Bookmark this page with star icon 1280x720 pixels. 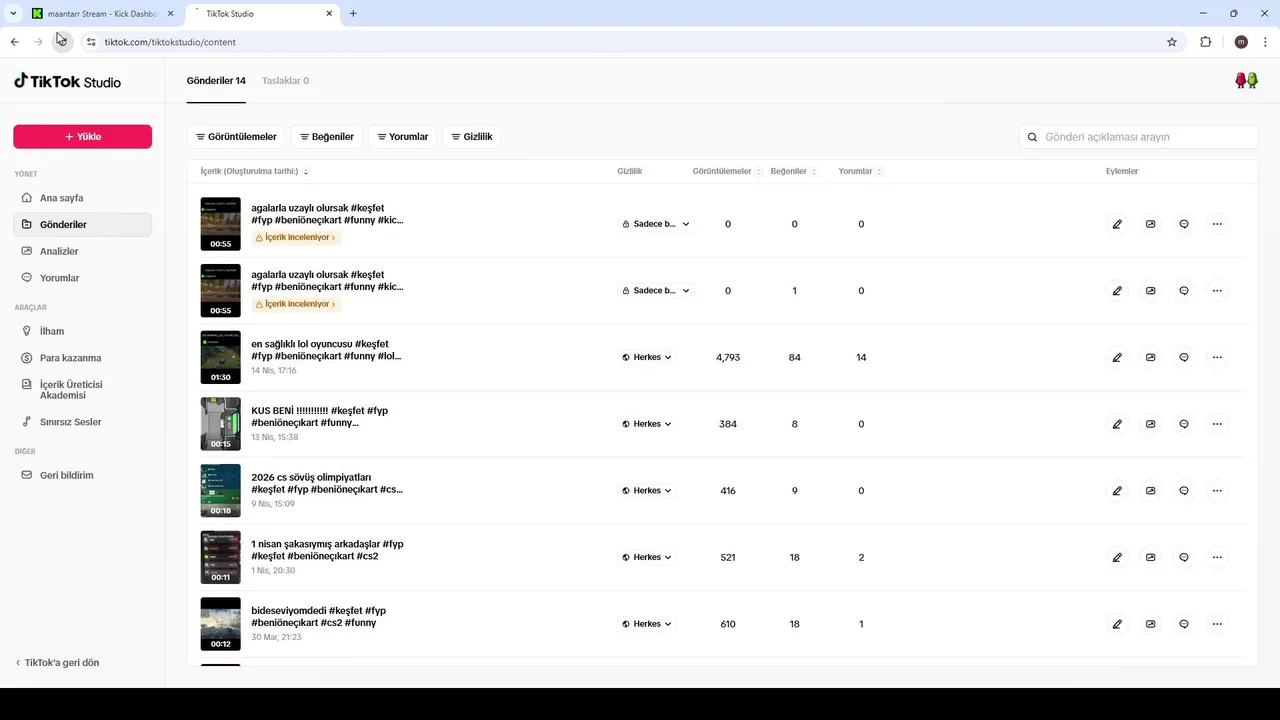point(1172,42)
